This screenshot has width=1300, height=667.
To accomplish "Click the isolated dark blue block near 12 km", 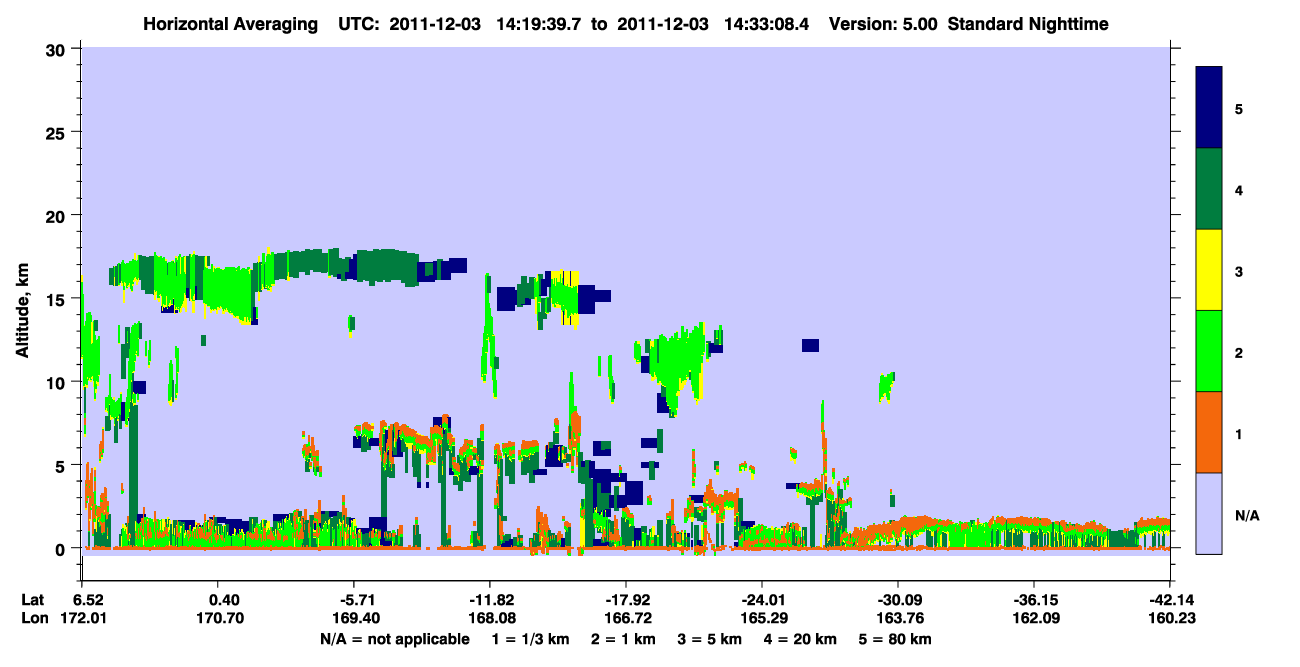I will 810,345.
